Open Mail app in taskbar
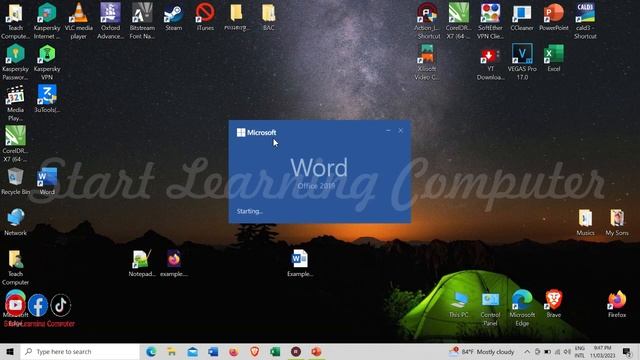 pyautogui.click(x=193, y=351)
